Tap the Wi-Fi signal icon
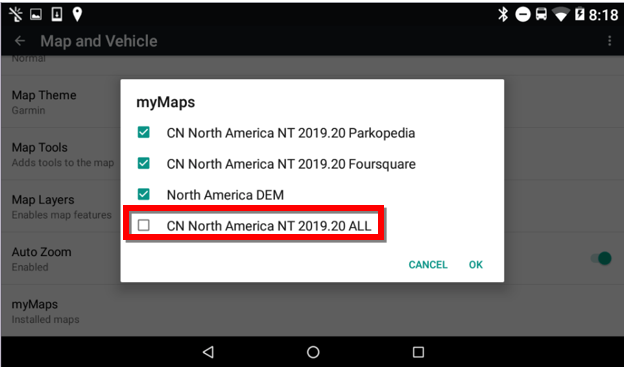Image resolution: width=625 pixels, height=368 pixels. (x=561, y=15)
